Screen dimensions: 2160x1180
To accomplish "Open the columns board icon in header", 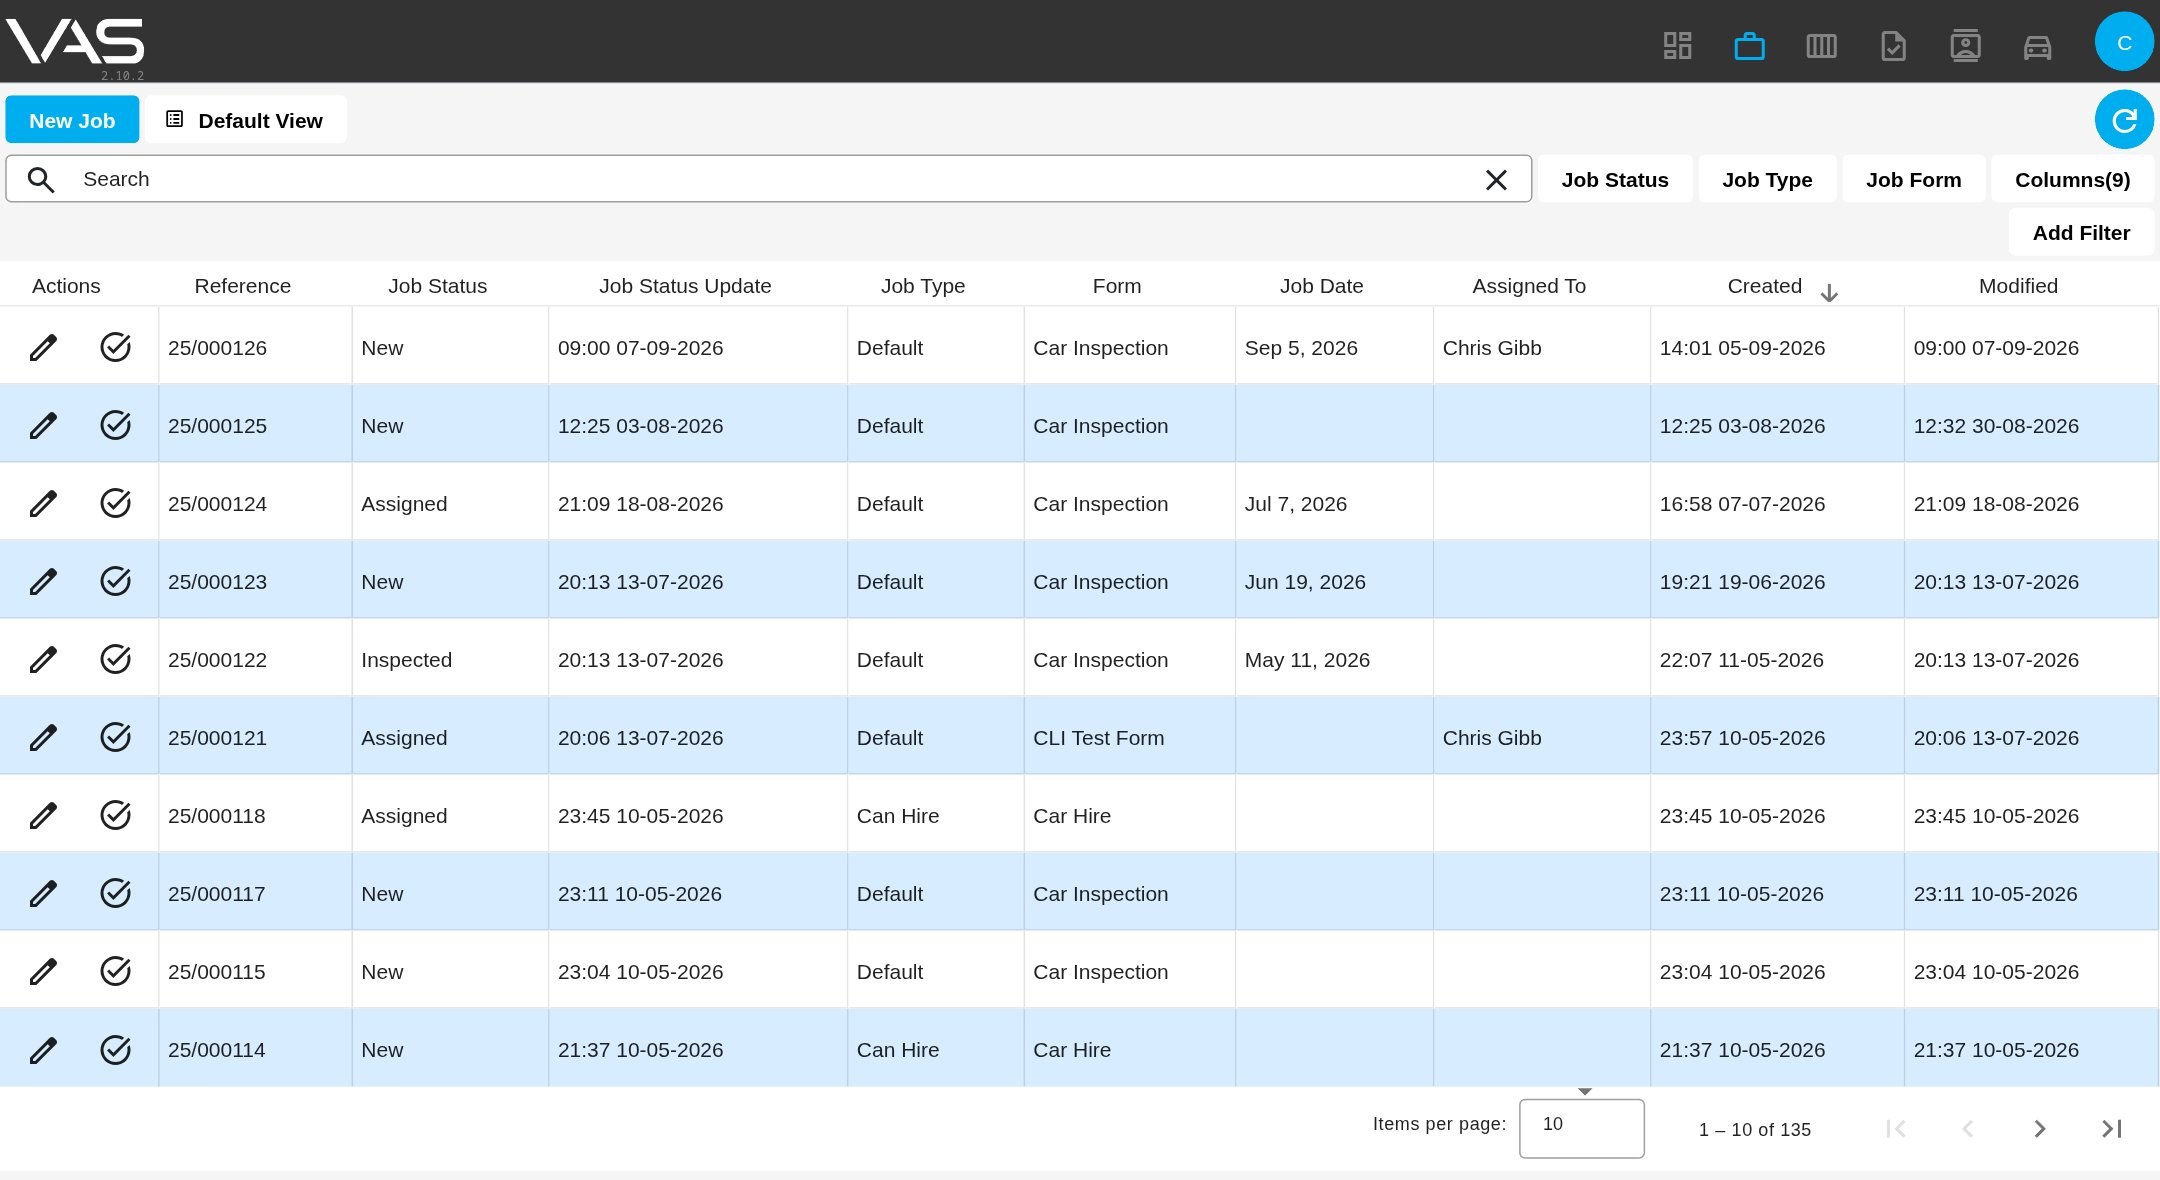I will tap(1821, 45).
